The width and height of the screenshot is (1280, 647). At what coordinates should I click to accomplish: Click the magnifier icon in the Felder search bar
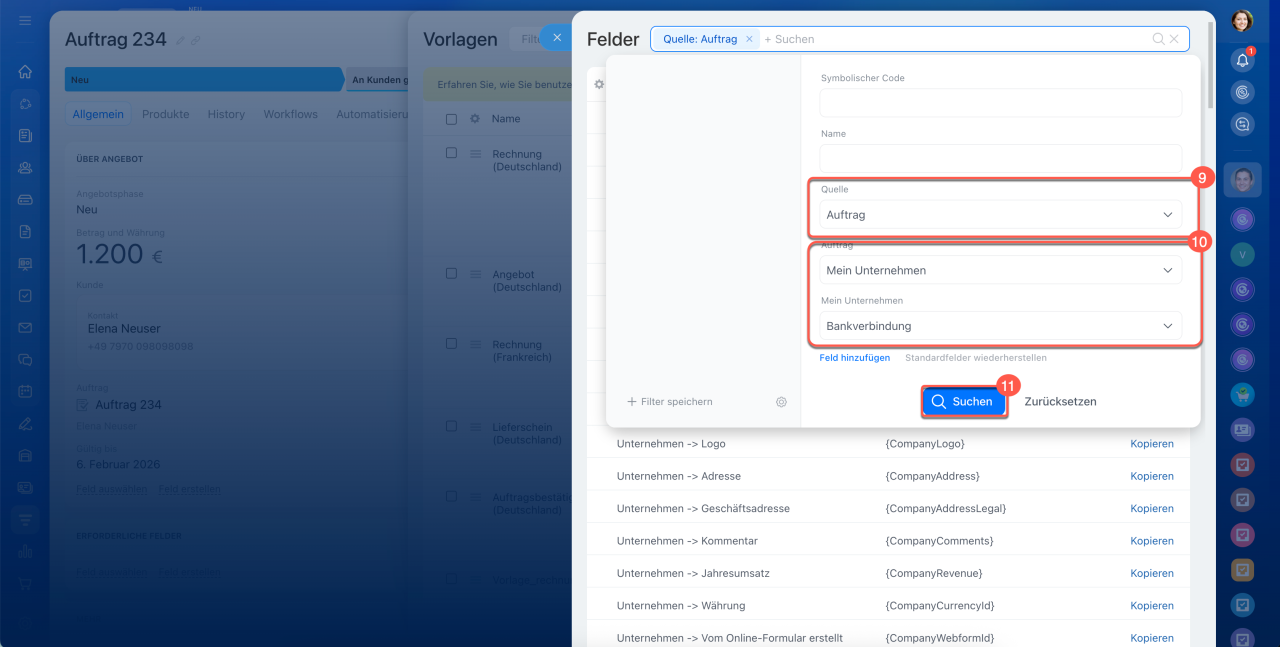coord(1158,39)
